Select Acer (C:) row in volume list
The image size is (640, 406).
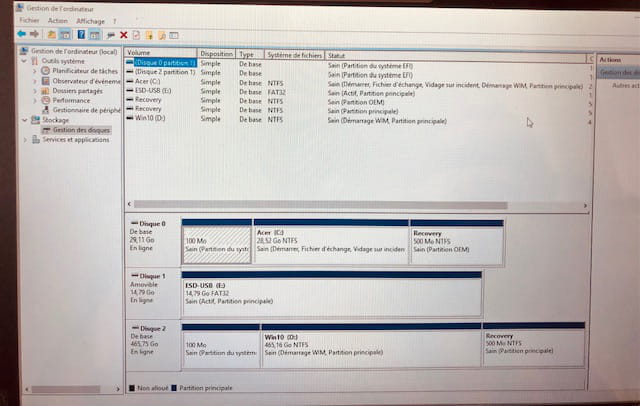click(147, 81)
